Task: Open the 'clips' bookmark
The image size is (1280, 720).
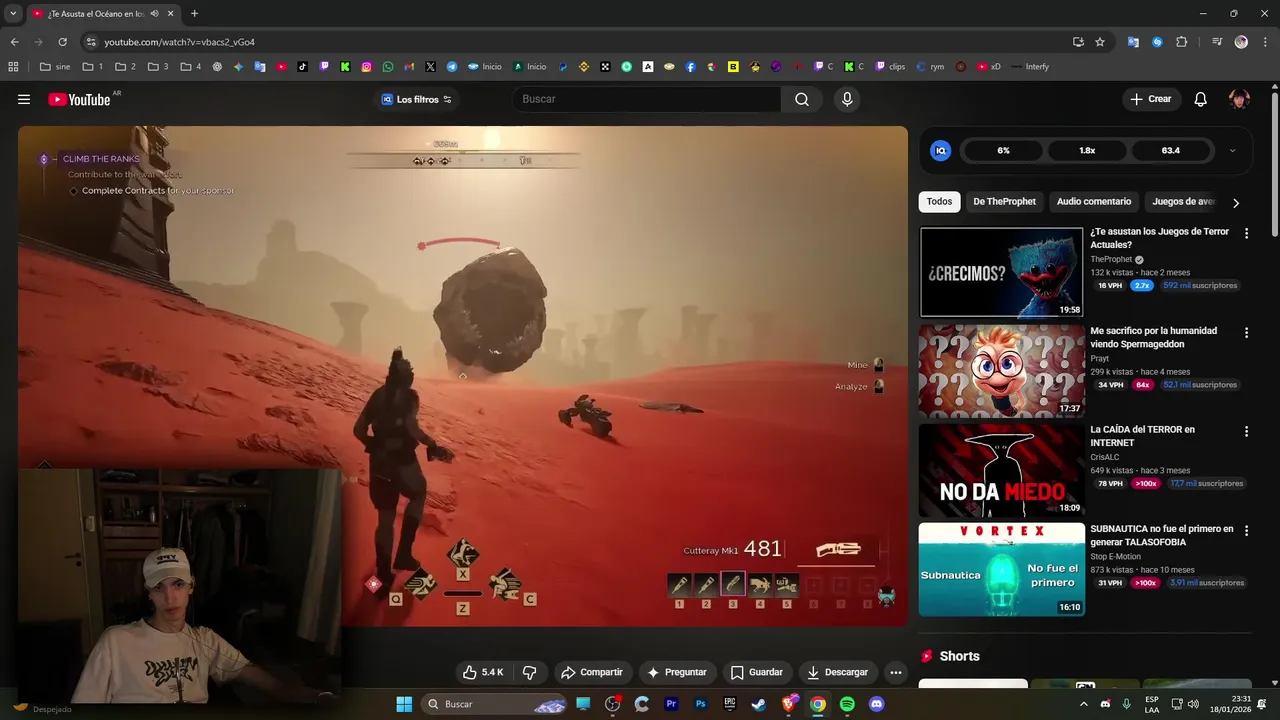Action: pyautogui.click(x=890, y=67)
